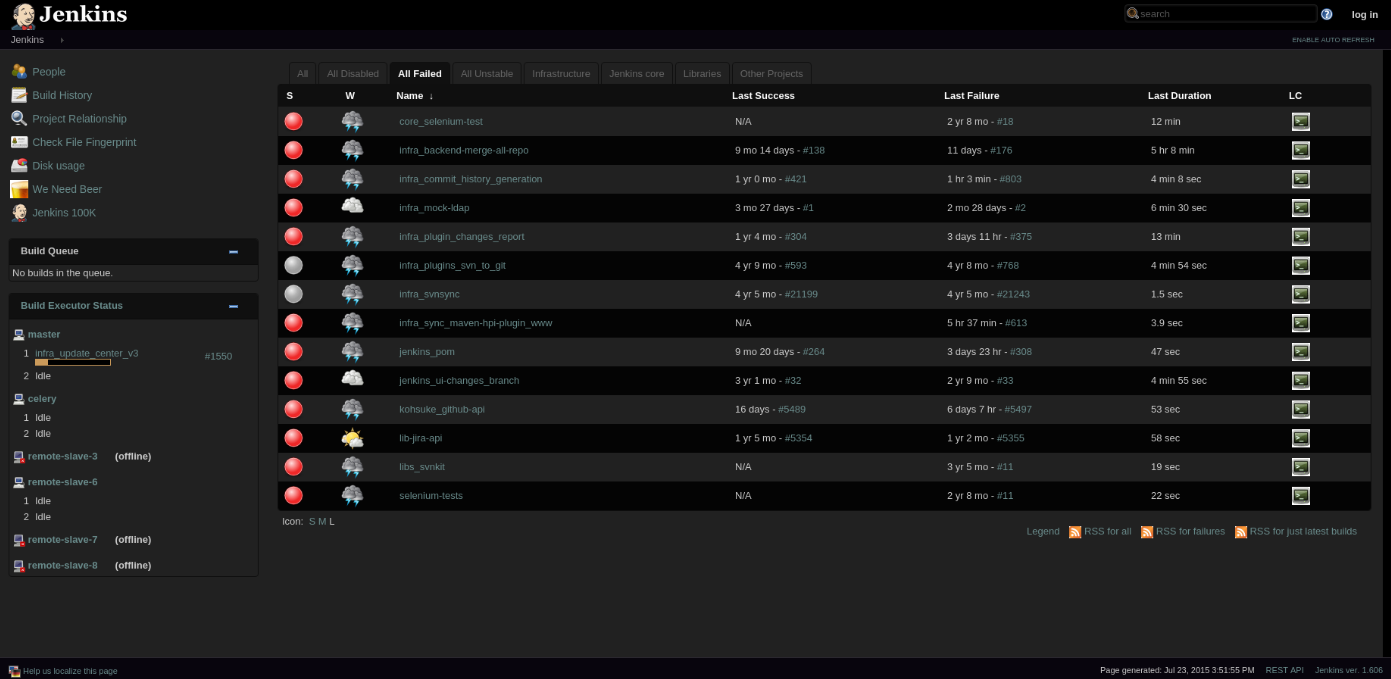Image resolution: width=1391 pixels, height=679 pixels.
Task: Open the Jenkins ver. 1.606 link
Action: pyautogui.click(x=1348, y=671)
